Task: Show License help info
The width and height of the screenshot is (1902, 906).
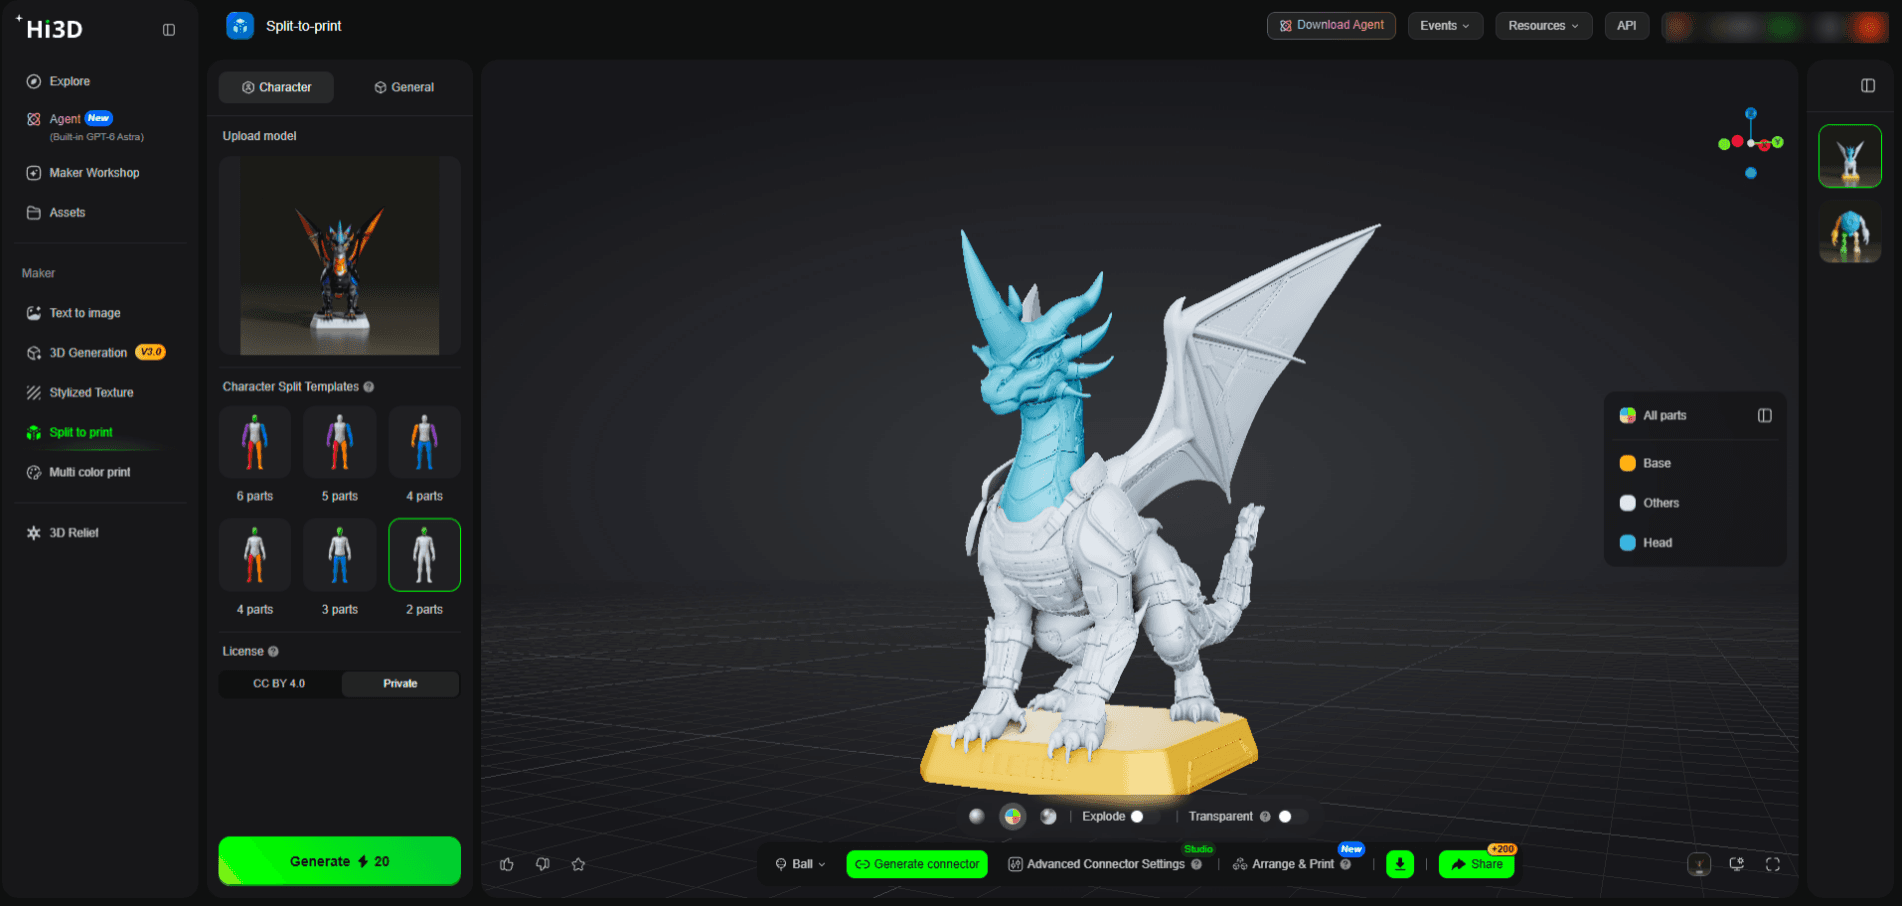Action: [273, 652]
